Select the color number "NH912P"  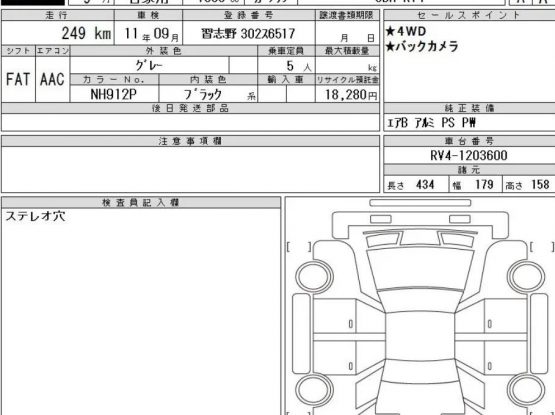coord(113,94)
